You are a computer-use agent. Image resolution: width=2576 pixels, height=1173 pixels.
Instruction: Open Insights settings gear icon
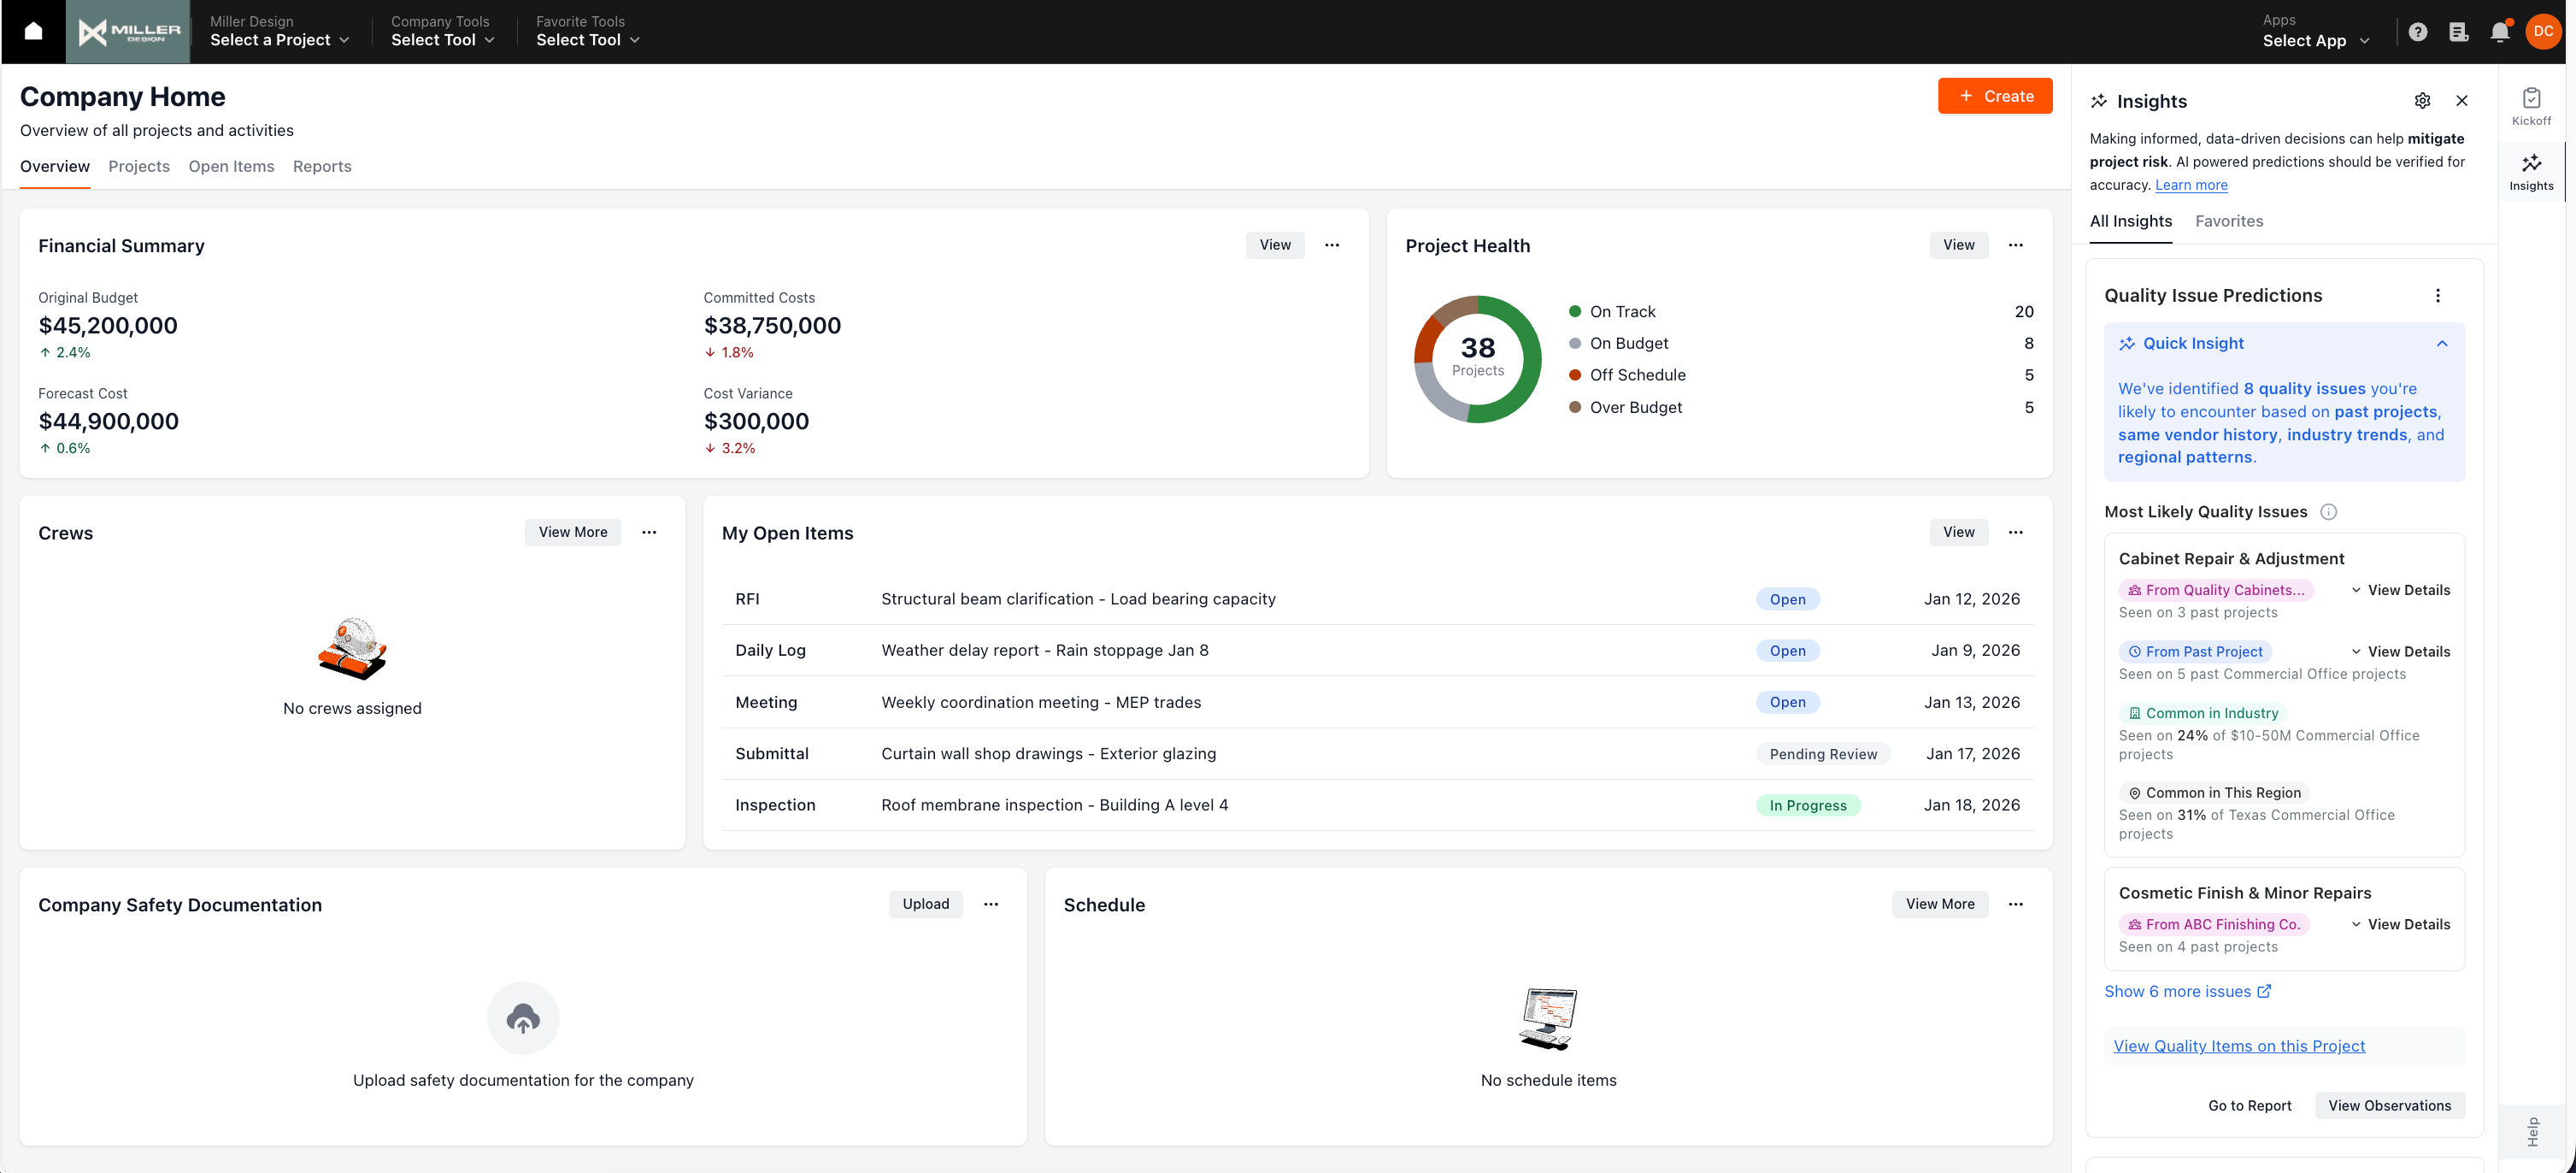pyautogui.click(x=2422, y=101)
